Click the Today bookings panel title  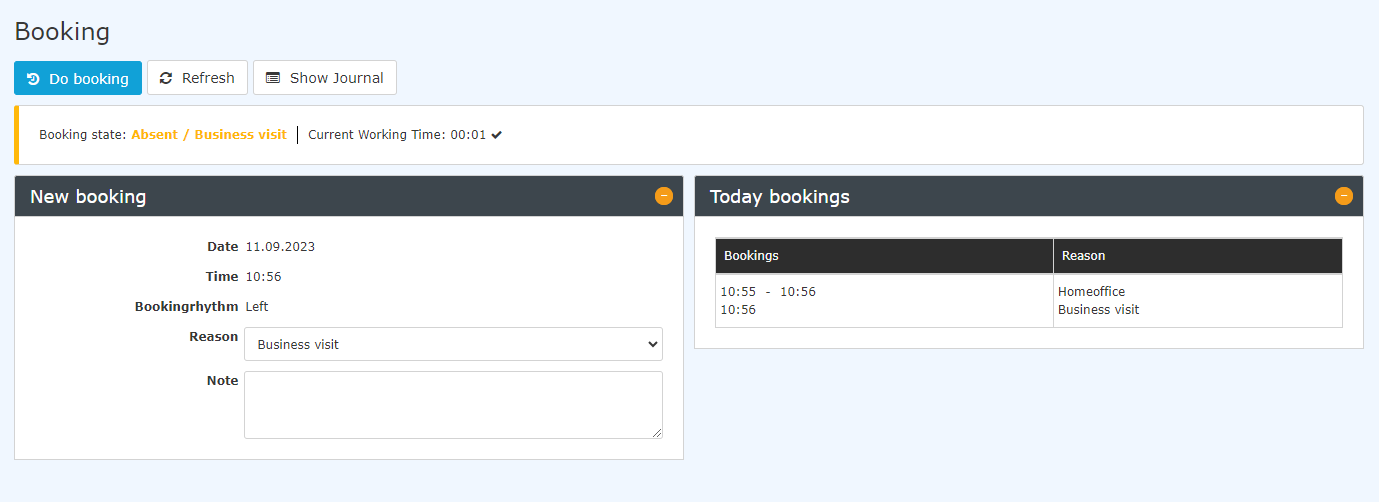pyautogui.click(x=780, y=197)
